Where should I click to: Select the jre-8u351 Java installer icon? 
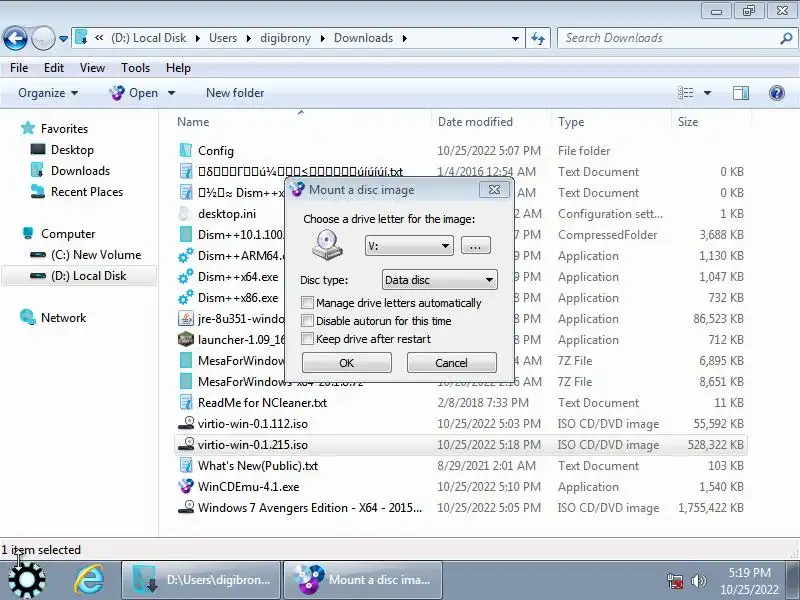point(186,319)
